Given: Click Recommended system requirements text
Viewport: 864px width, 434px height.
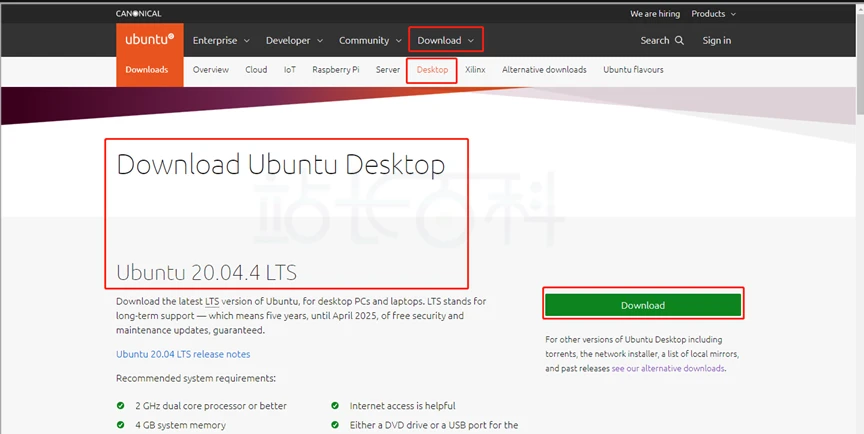Looking at the screenshot, I should click(196, 379).
